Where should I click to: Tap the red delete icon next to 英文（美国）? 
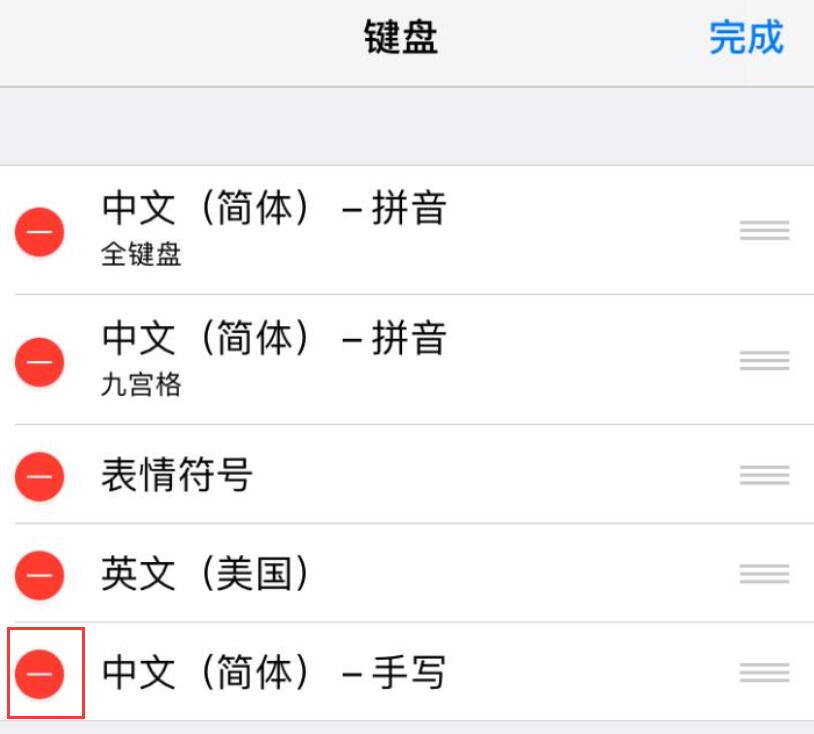point(40,576)
